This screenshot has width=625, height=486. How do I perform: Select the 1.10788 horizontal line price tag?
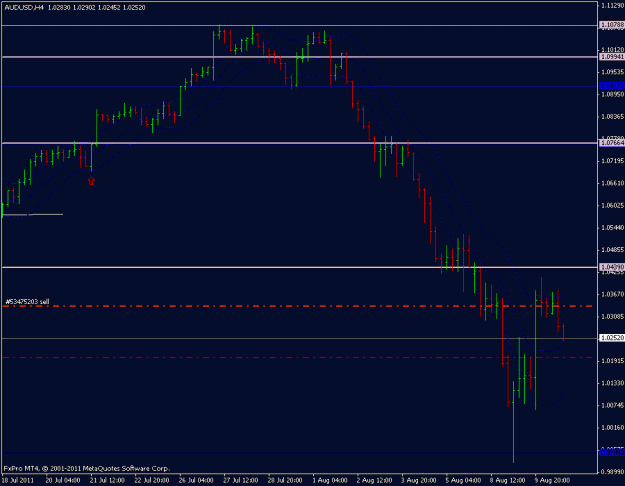point(612,25)
